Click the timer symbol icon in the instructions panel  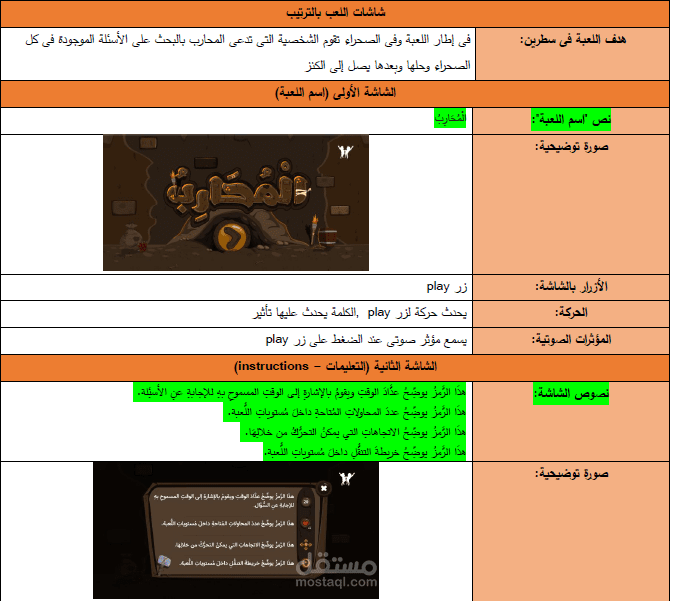pos(306,501)
